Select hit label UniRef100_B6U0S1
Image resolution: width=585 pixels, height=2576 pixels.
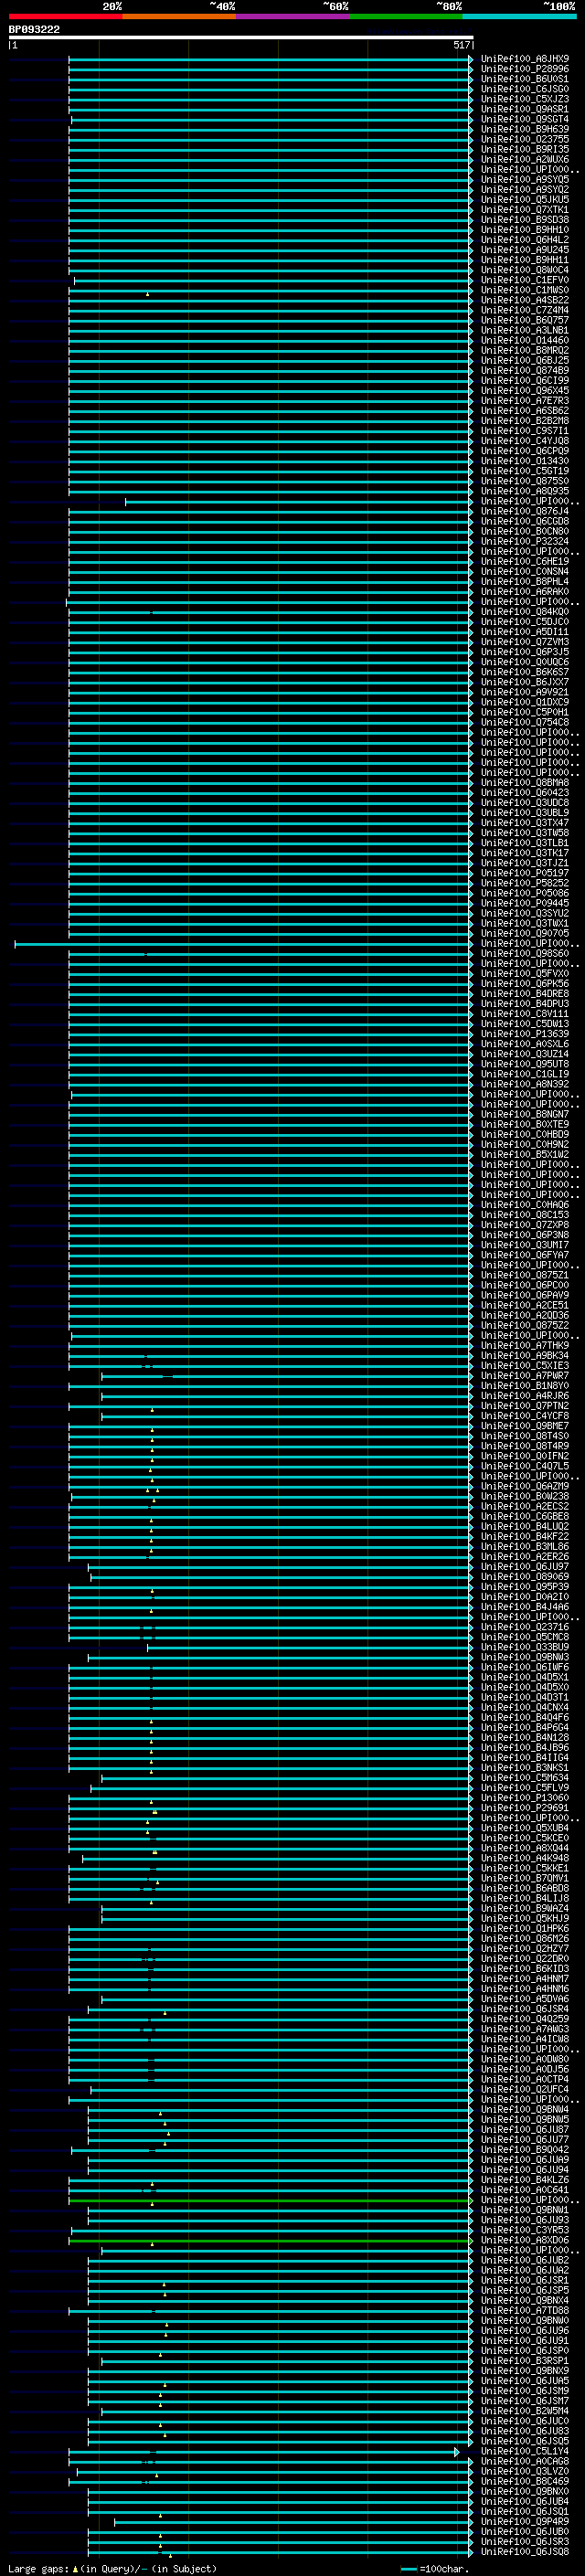(x=525, y=79)
